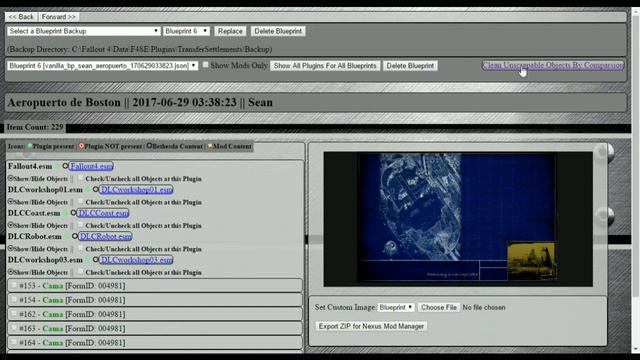The height and width of the screenshot is (360, 640).
Task: Open the blue DLCRobot.esm link
Action: coord(105,236)
